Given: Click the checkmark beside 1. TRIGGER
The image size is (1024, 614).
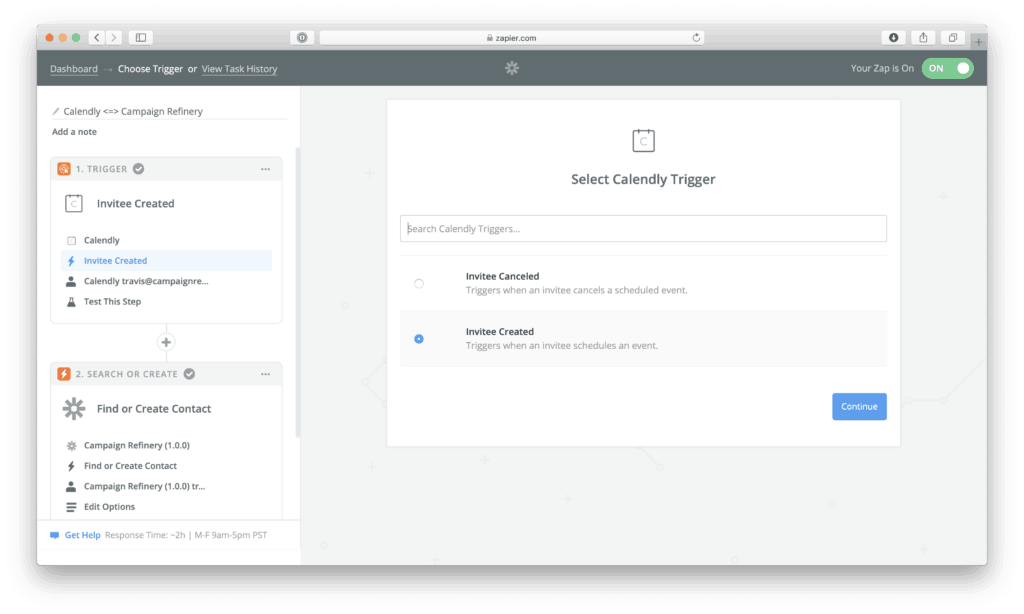Looking at the screenshot, I should pyautogui.click(x=138, y=169).
